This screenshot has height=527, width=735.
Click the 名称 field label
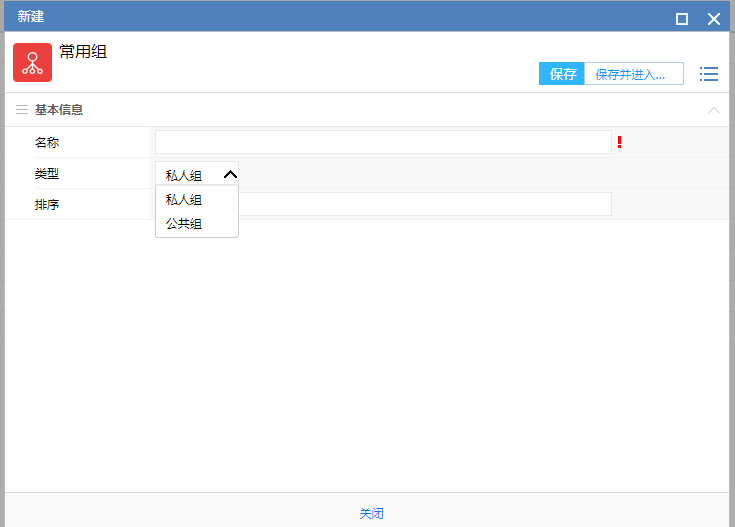click(47, 143)
